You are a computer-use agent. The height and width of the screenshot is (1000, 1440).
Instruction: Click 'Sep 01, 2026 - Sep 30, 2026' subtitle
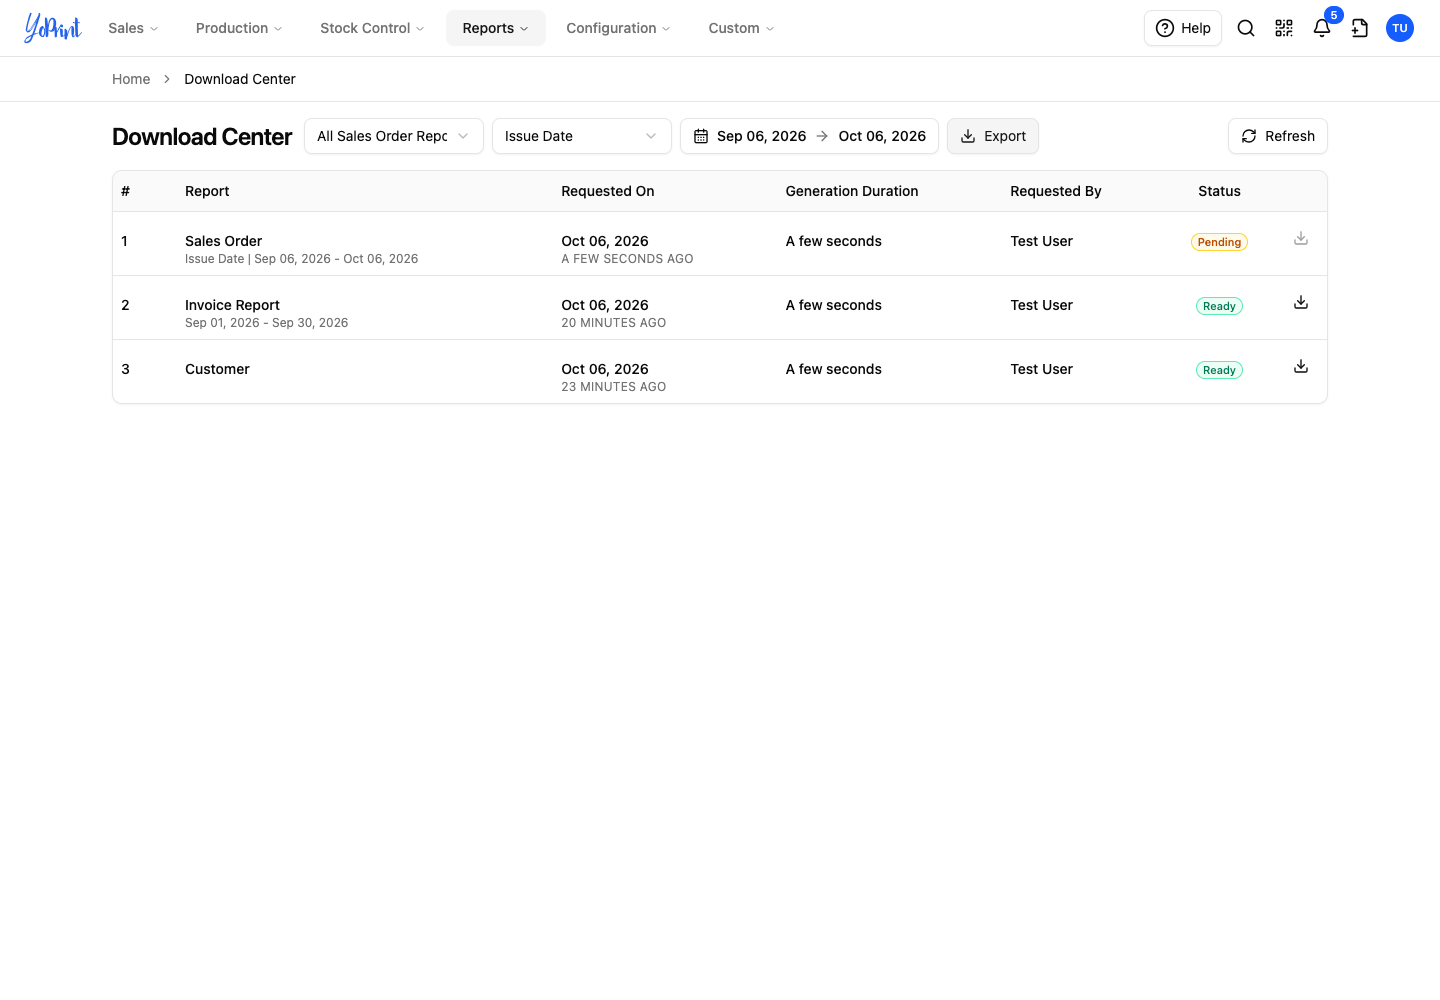(x=267, y=323)
